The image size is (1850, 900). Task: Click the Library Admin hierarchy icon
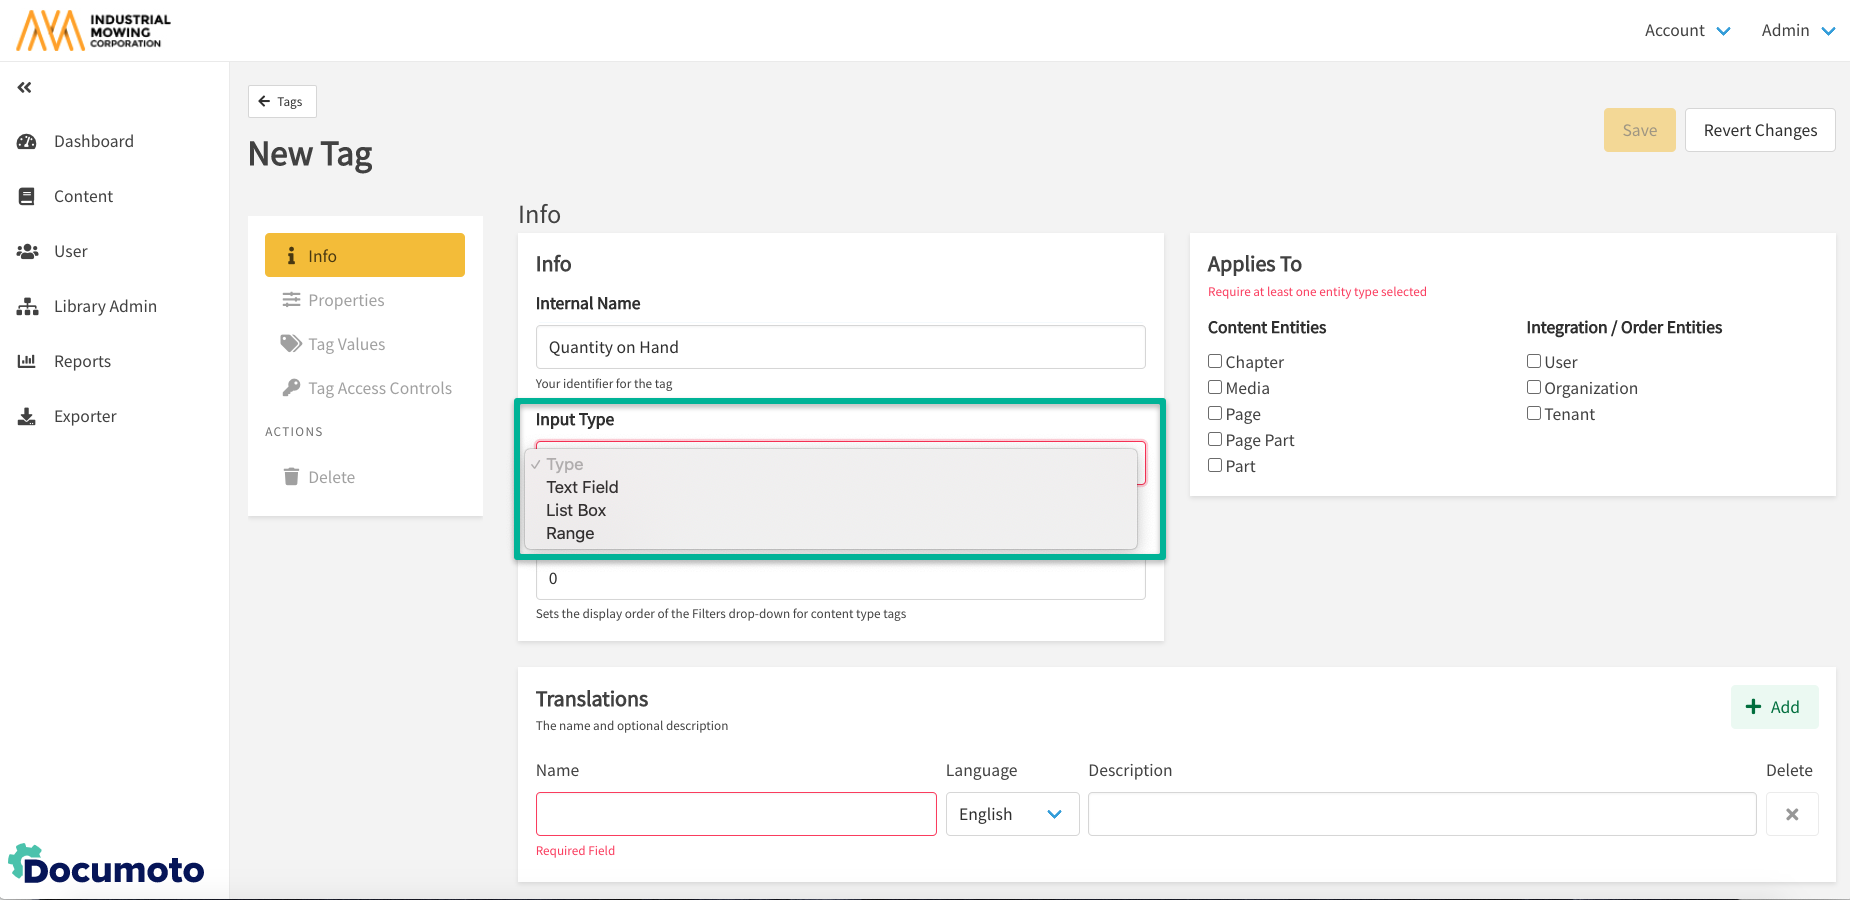(x=27, y=307)
